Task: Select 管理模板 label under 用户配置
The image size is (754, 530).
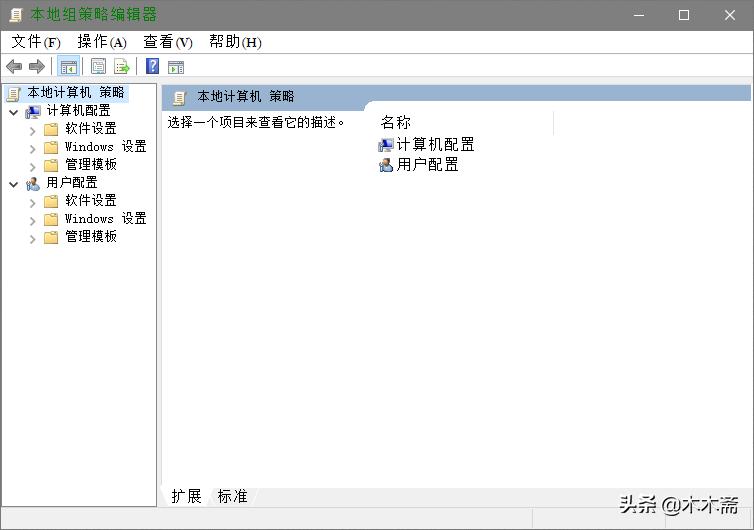Action: click(x=91, y=236)
